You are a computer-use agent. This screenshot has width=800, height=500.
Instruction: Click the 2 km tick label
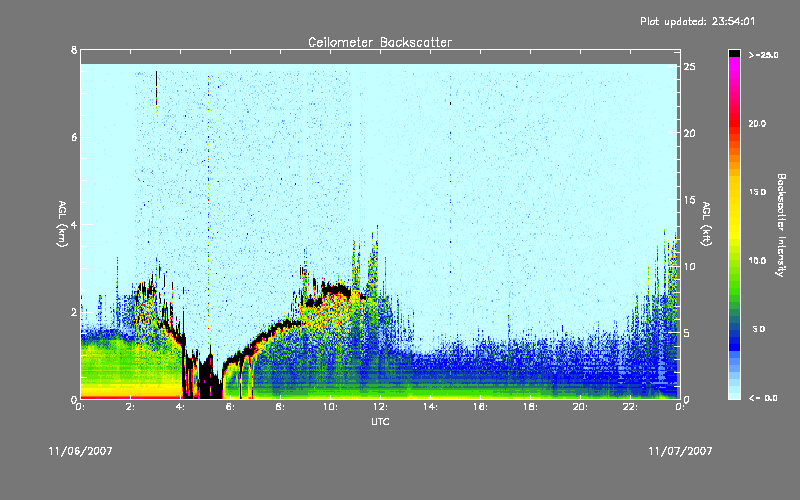74,312
